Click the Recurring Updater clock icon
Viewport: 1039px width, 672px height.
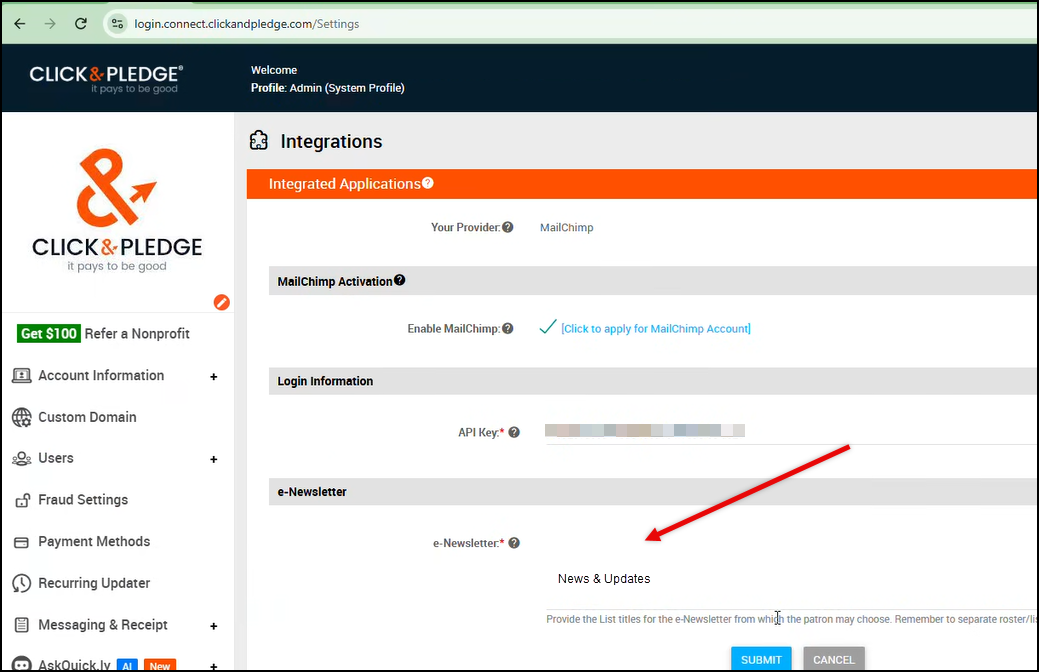click(21, 583)
